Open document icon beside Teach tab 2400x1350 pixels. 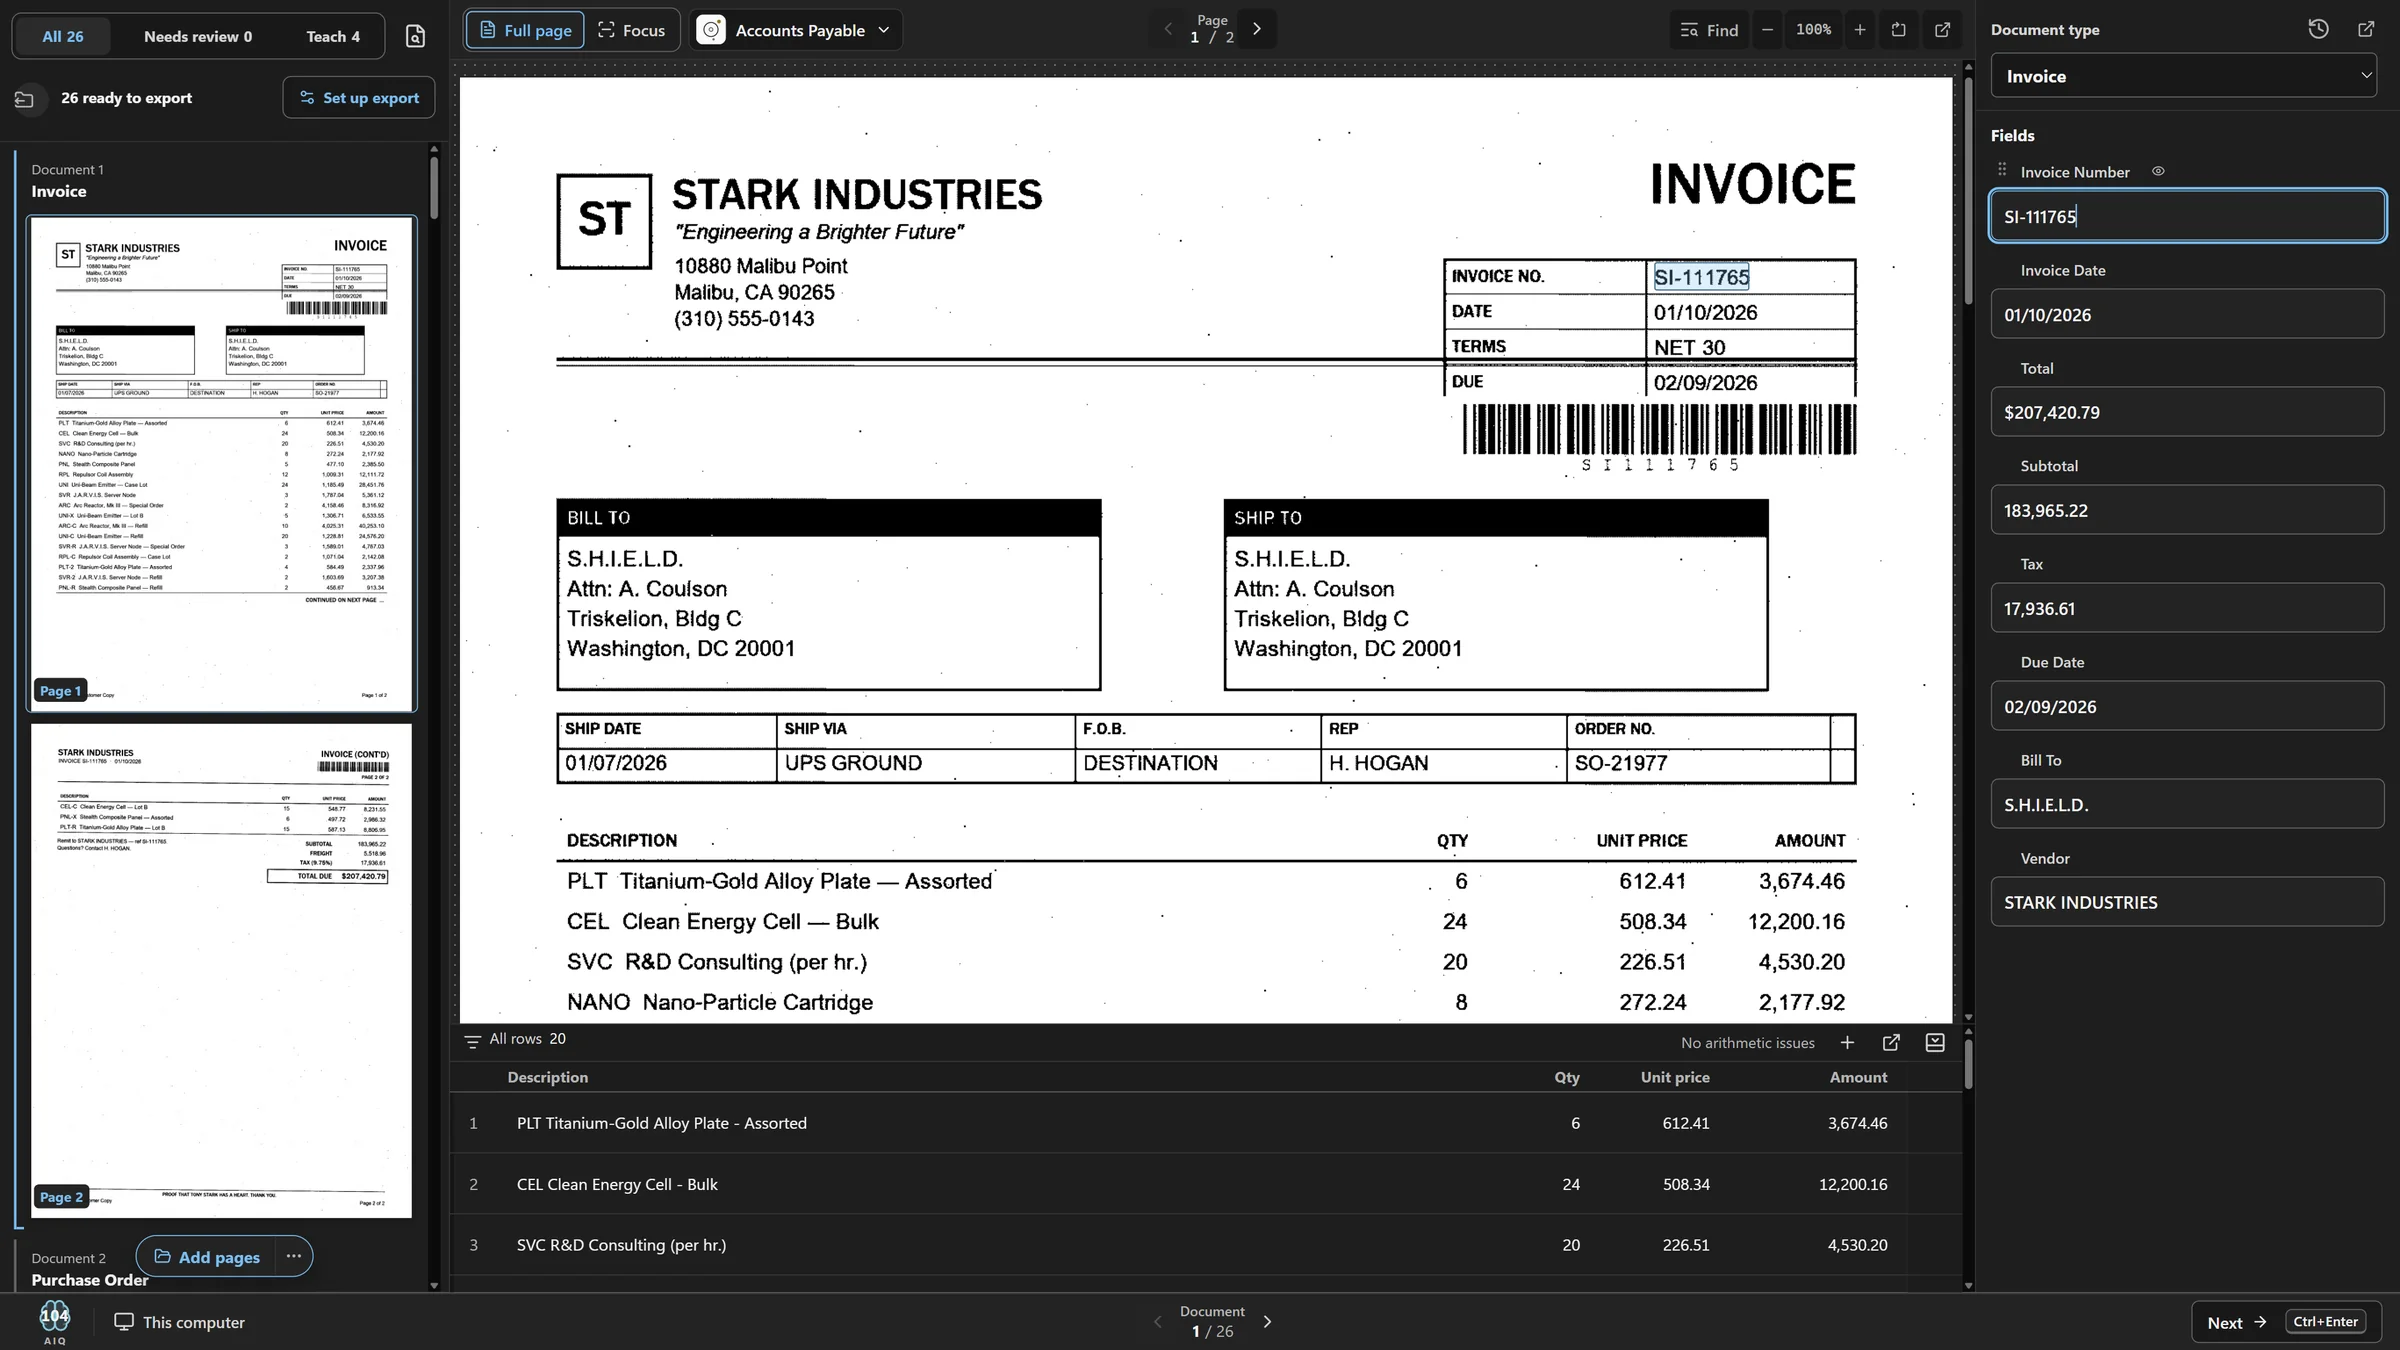pyautogui.click(x=415, y=36)
